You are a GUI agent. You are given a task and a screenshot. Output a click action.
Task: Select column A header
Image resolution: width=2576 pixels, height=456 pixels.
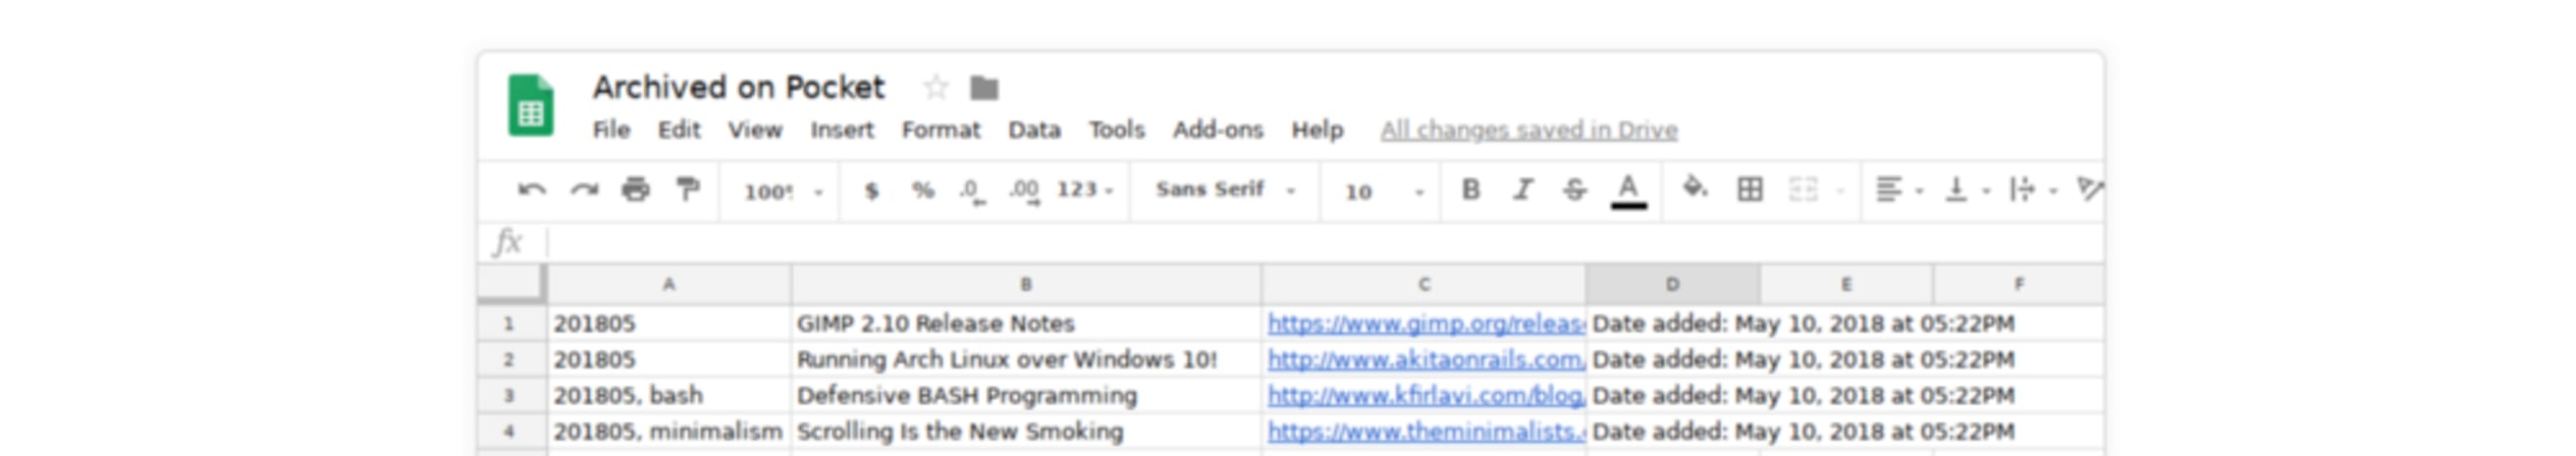tap(669, 284)
